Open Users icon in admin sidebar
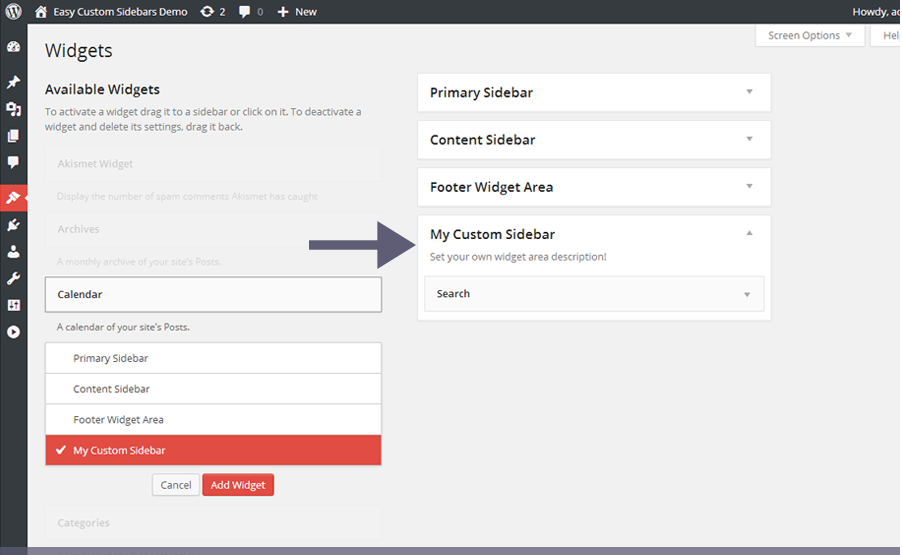Image resolution: width=902 pixels, height=555 pixels. pyautogui.click(x=13, y=251)
